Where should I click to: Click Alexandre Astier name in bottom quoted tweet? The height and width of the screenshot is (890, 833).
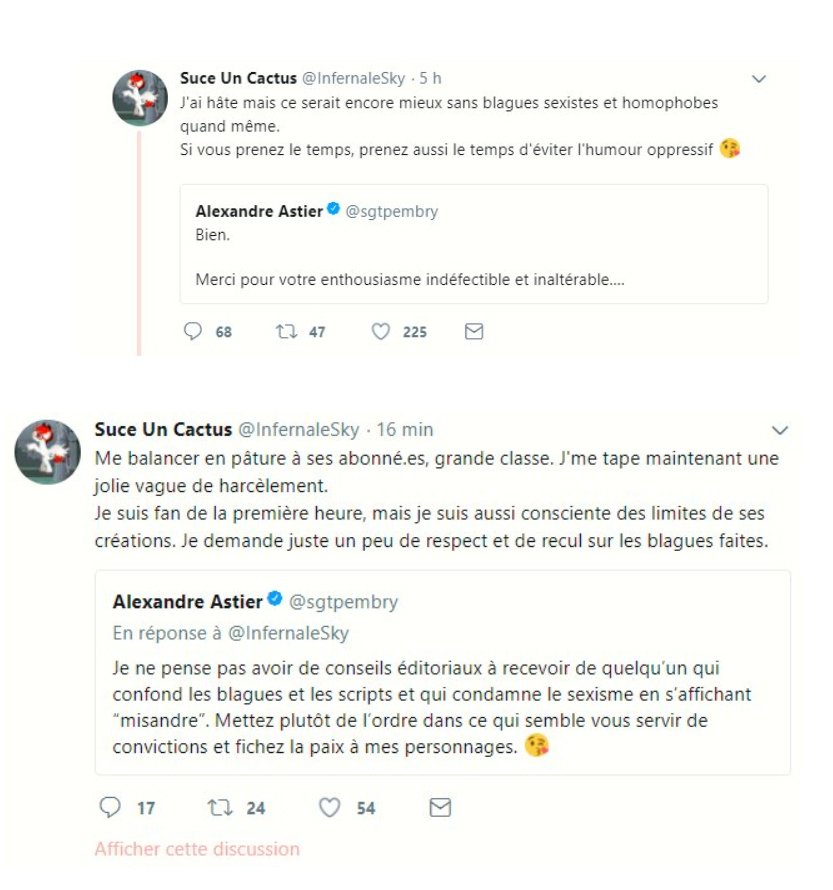[187, 602]
